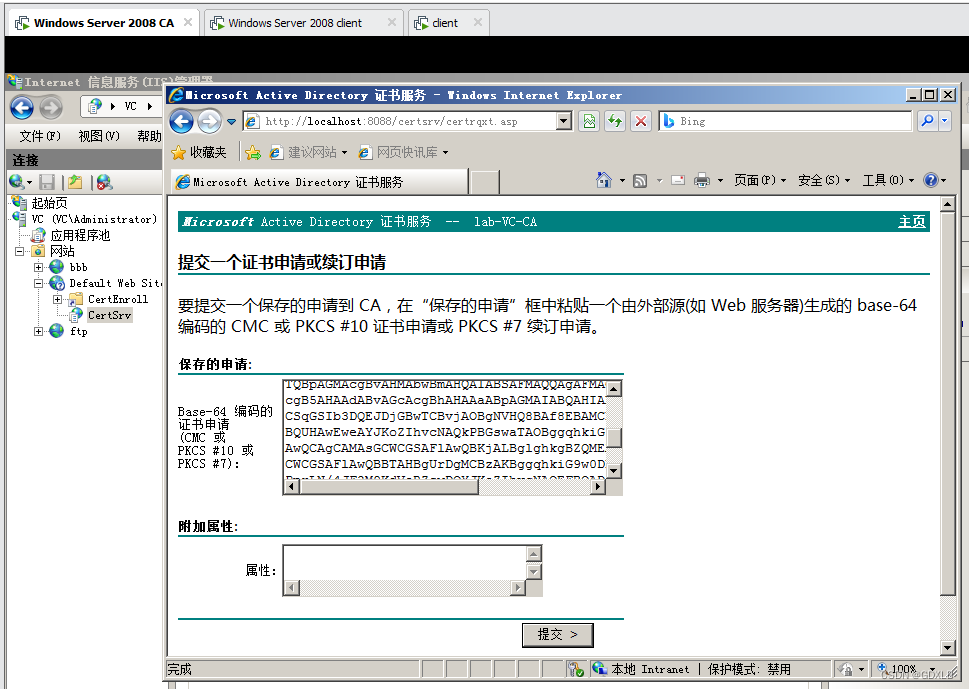Expand the CertEnroll node
969x689 pixels.
57,299
